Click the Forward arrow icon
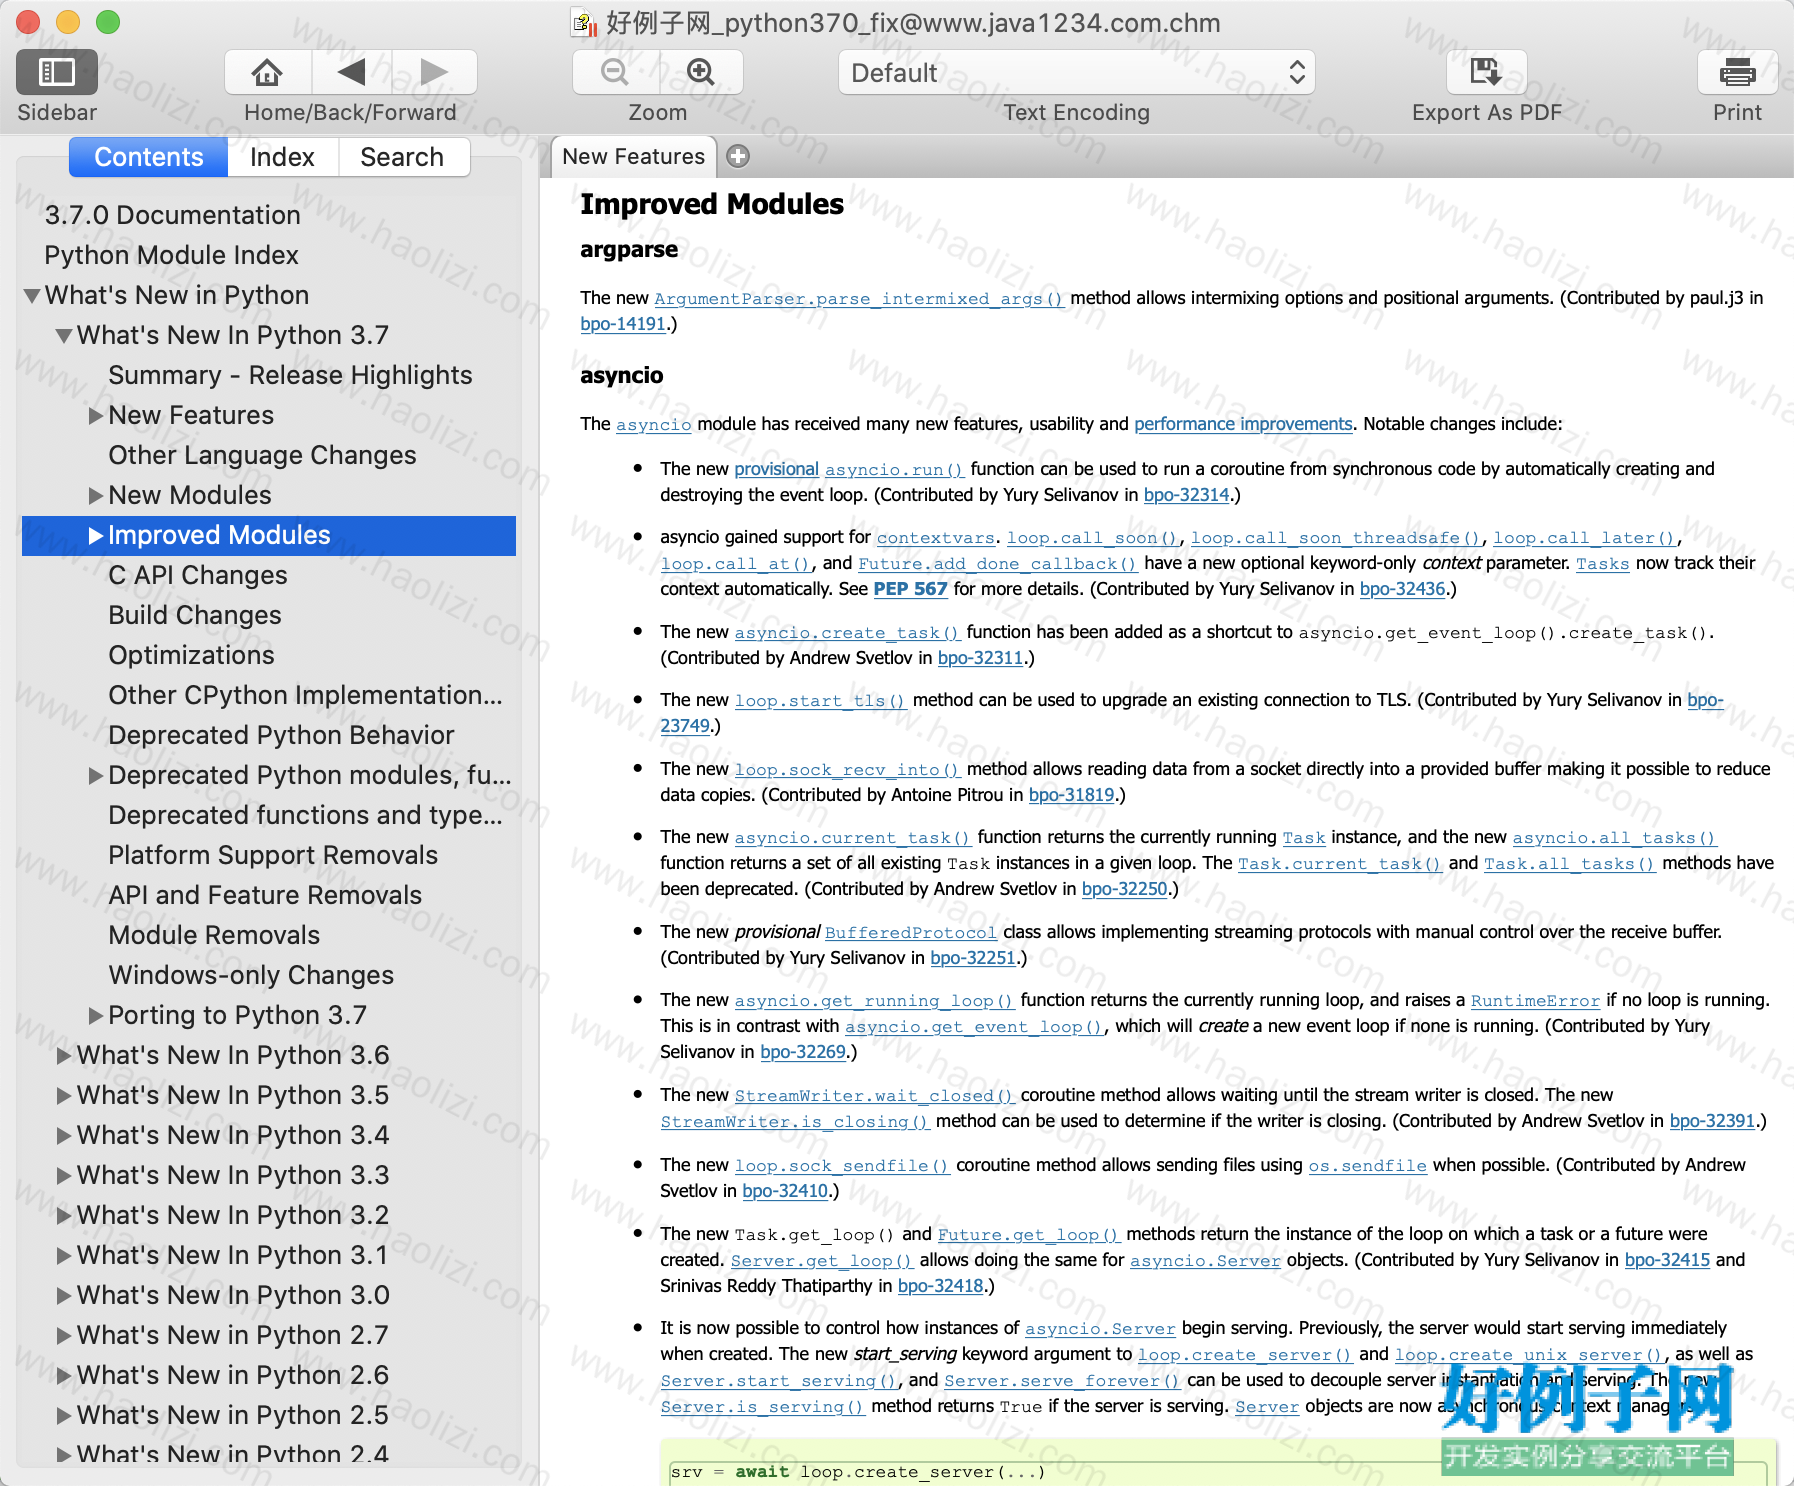 434,72
